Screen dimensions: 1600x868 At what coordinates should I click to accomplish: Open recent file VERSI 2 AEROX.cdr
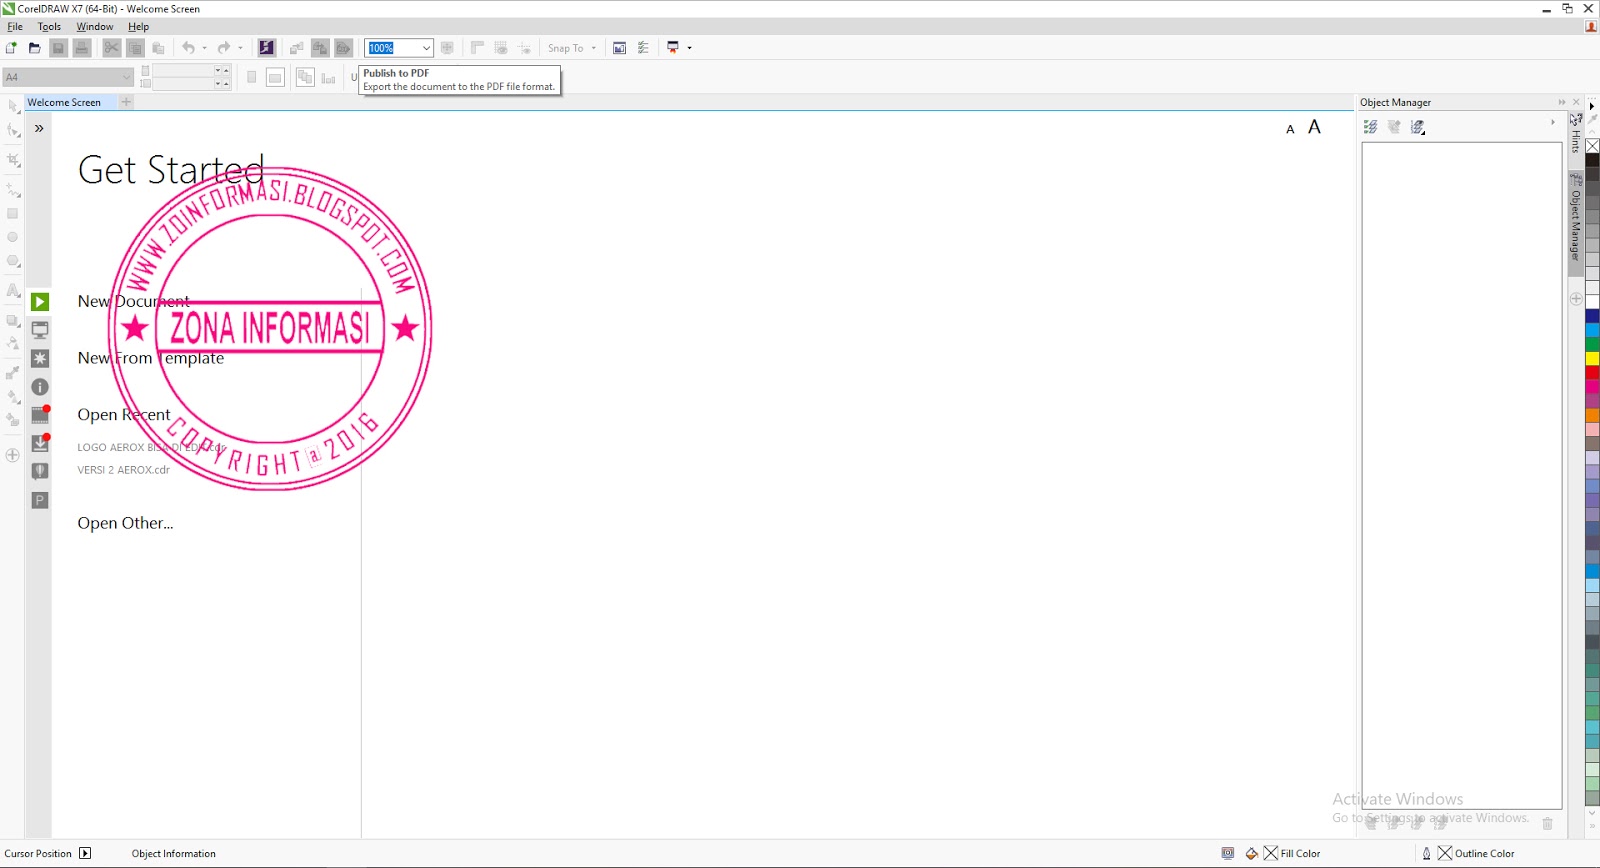pos(123,470)
